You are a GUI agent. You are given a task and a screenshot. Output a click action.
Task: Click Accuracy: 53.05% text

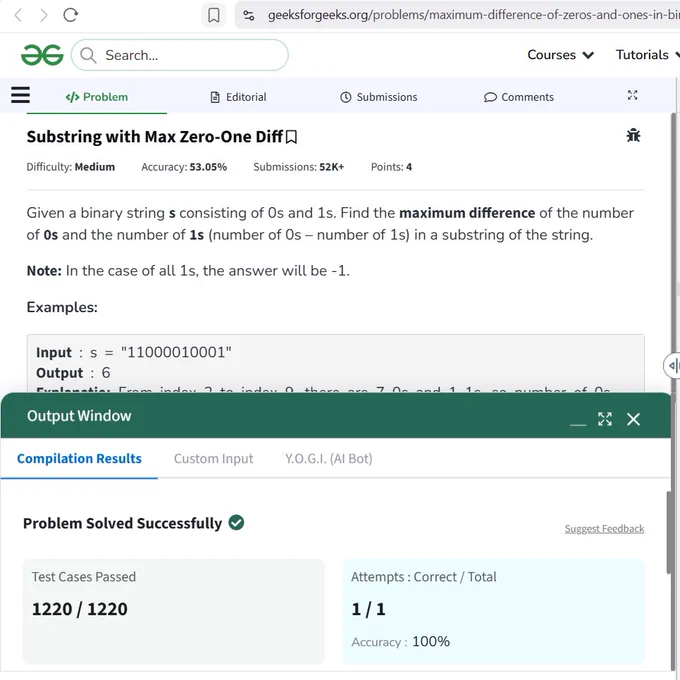[184, 167]
